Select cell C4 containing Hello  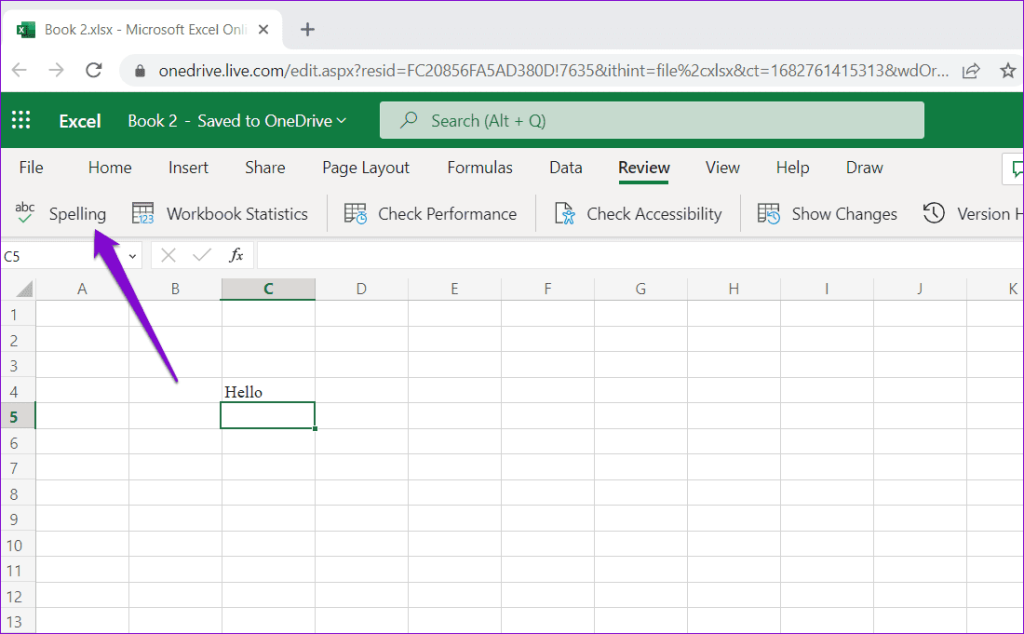[267, 391]
